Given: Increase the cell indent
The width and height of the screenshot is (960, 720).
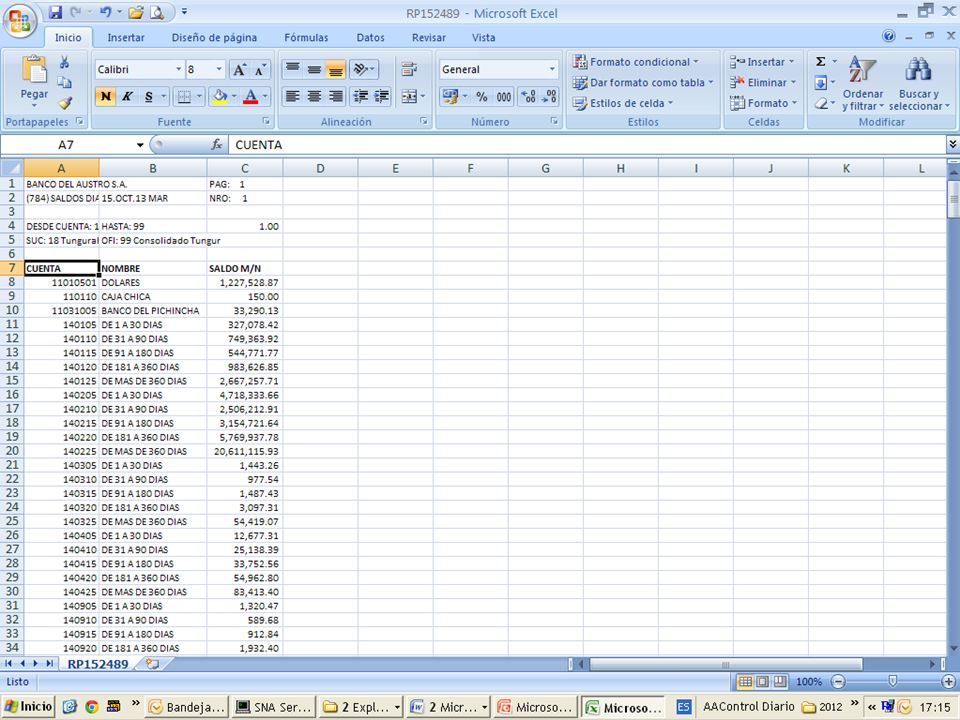Looking at the screenshot, I should click(381, 96).
